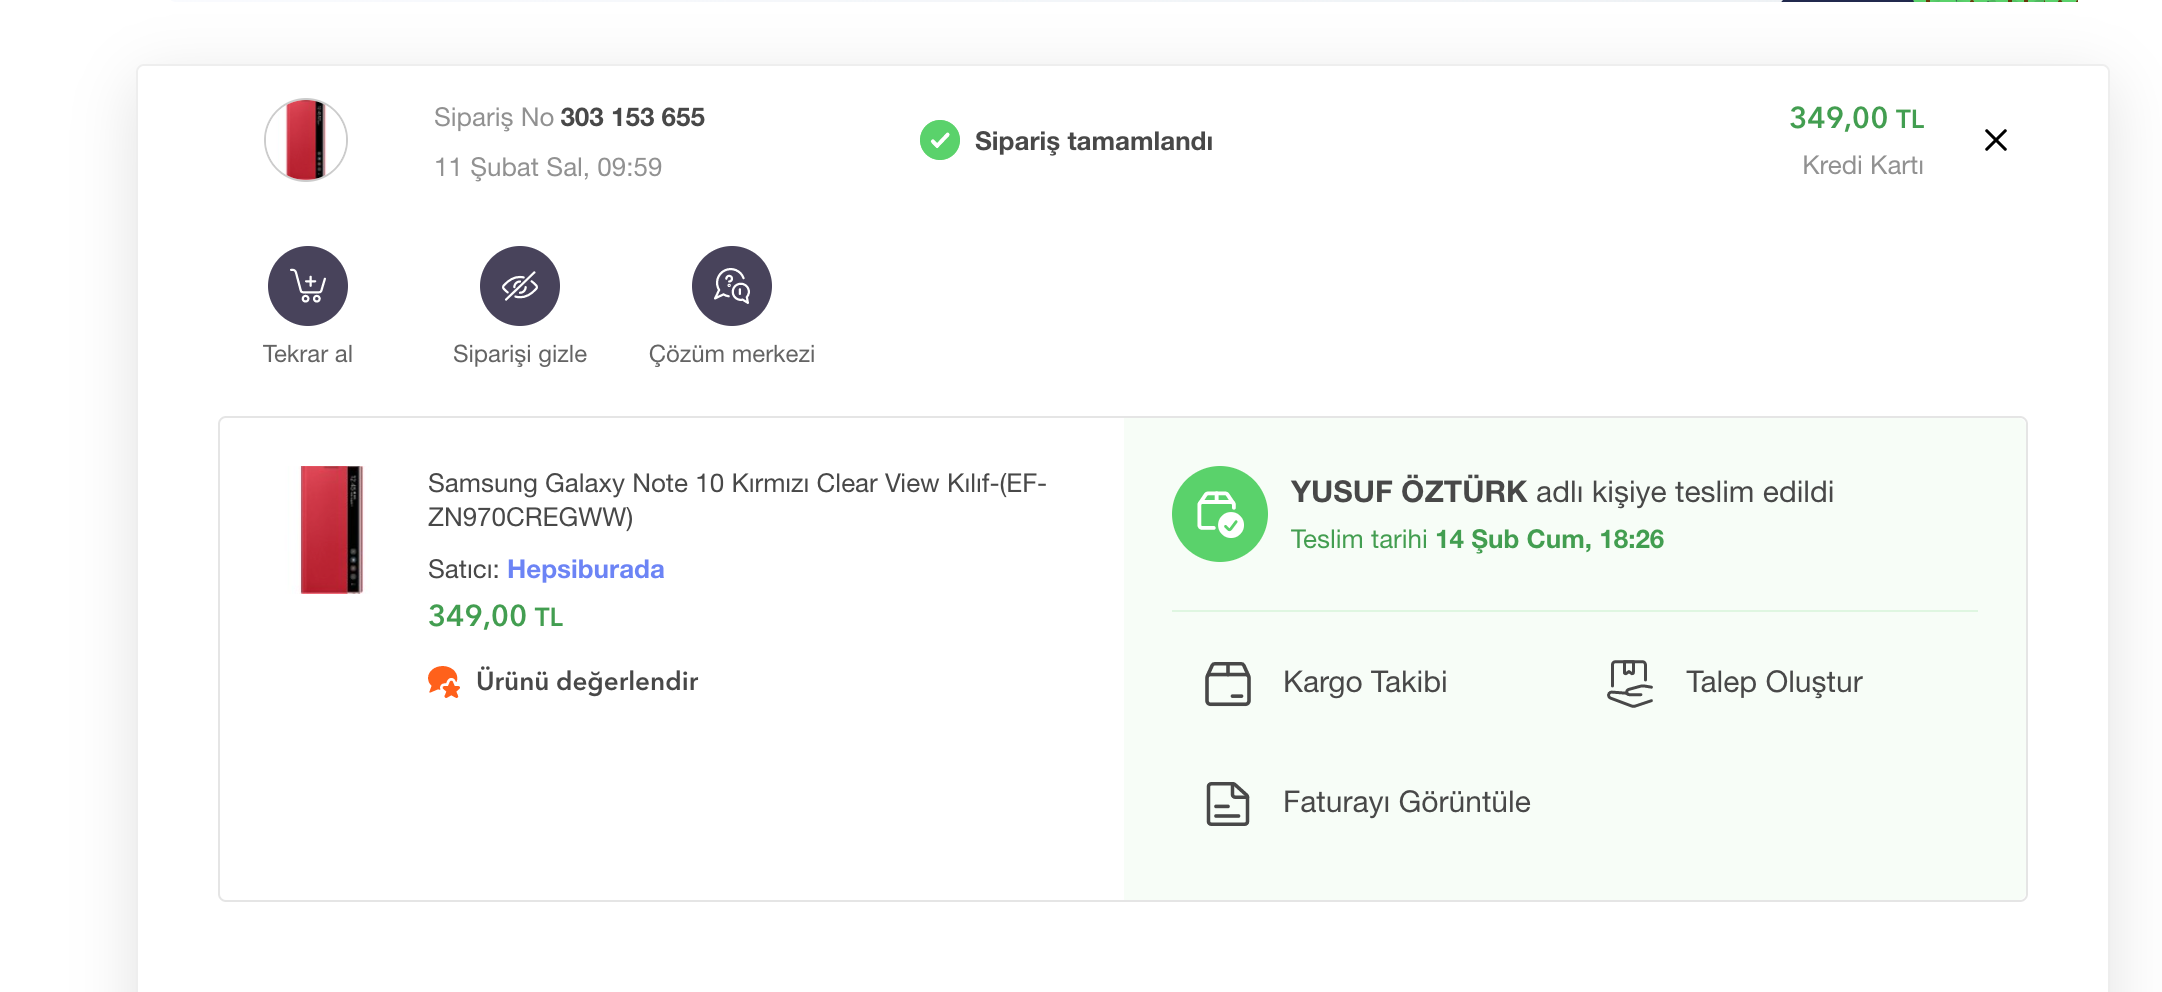The image size is (2162, 992).
Task: Open the round product thumbnail in header
Action: click(x=306, y=140)
